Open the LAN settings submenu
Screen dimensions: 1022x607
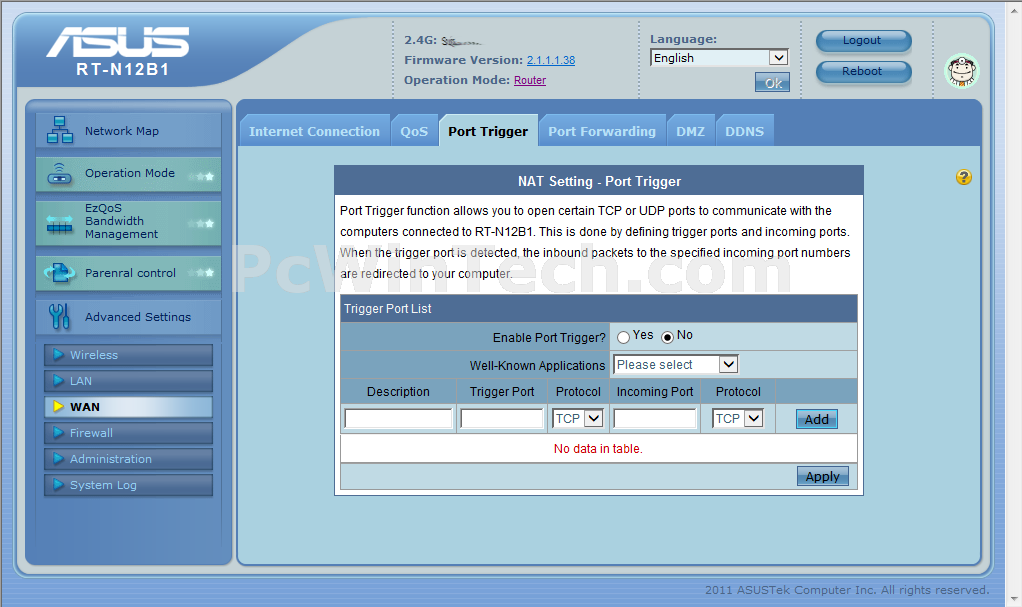(x=128, y=381)
